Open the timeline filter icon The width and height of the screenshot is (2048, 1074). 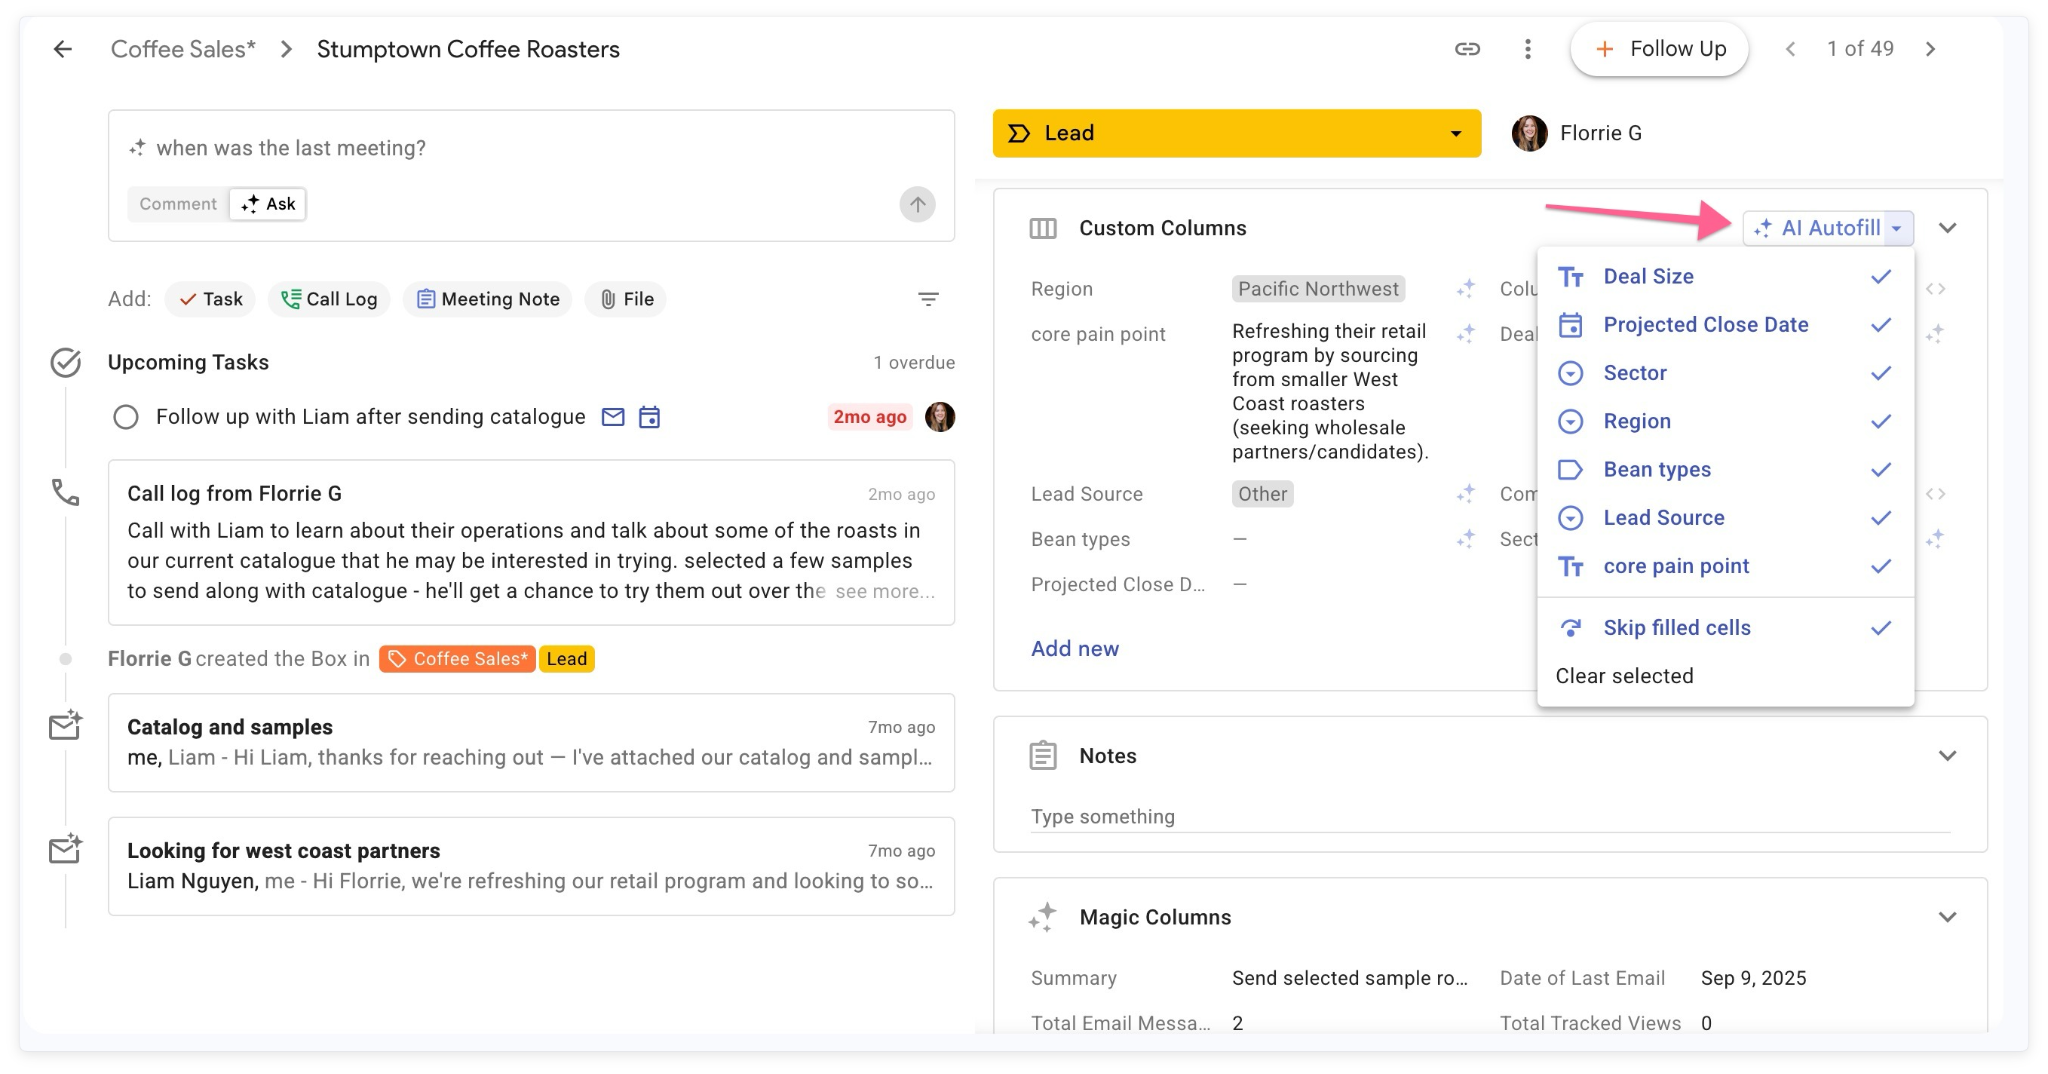coord(928,299)
